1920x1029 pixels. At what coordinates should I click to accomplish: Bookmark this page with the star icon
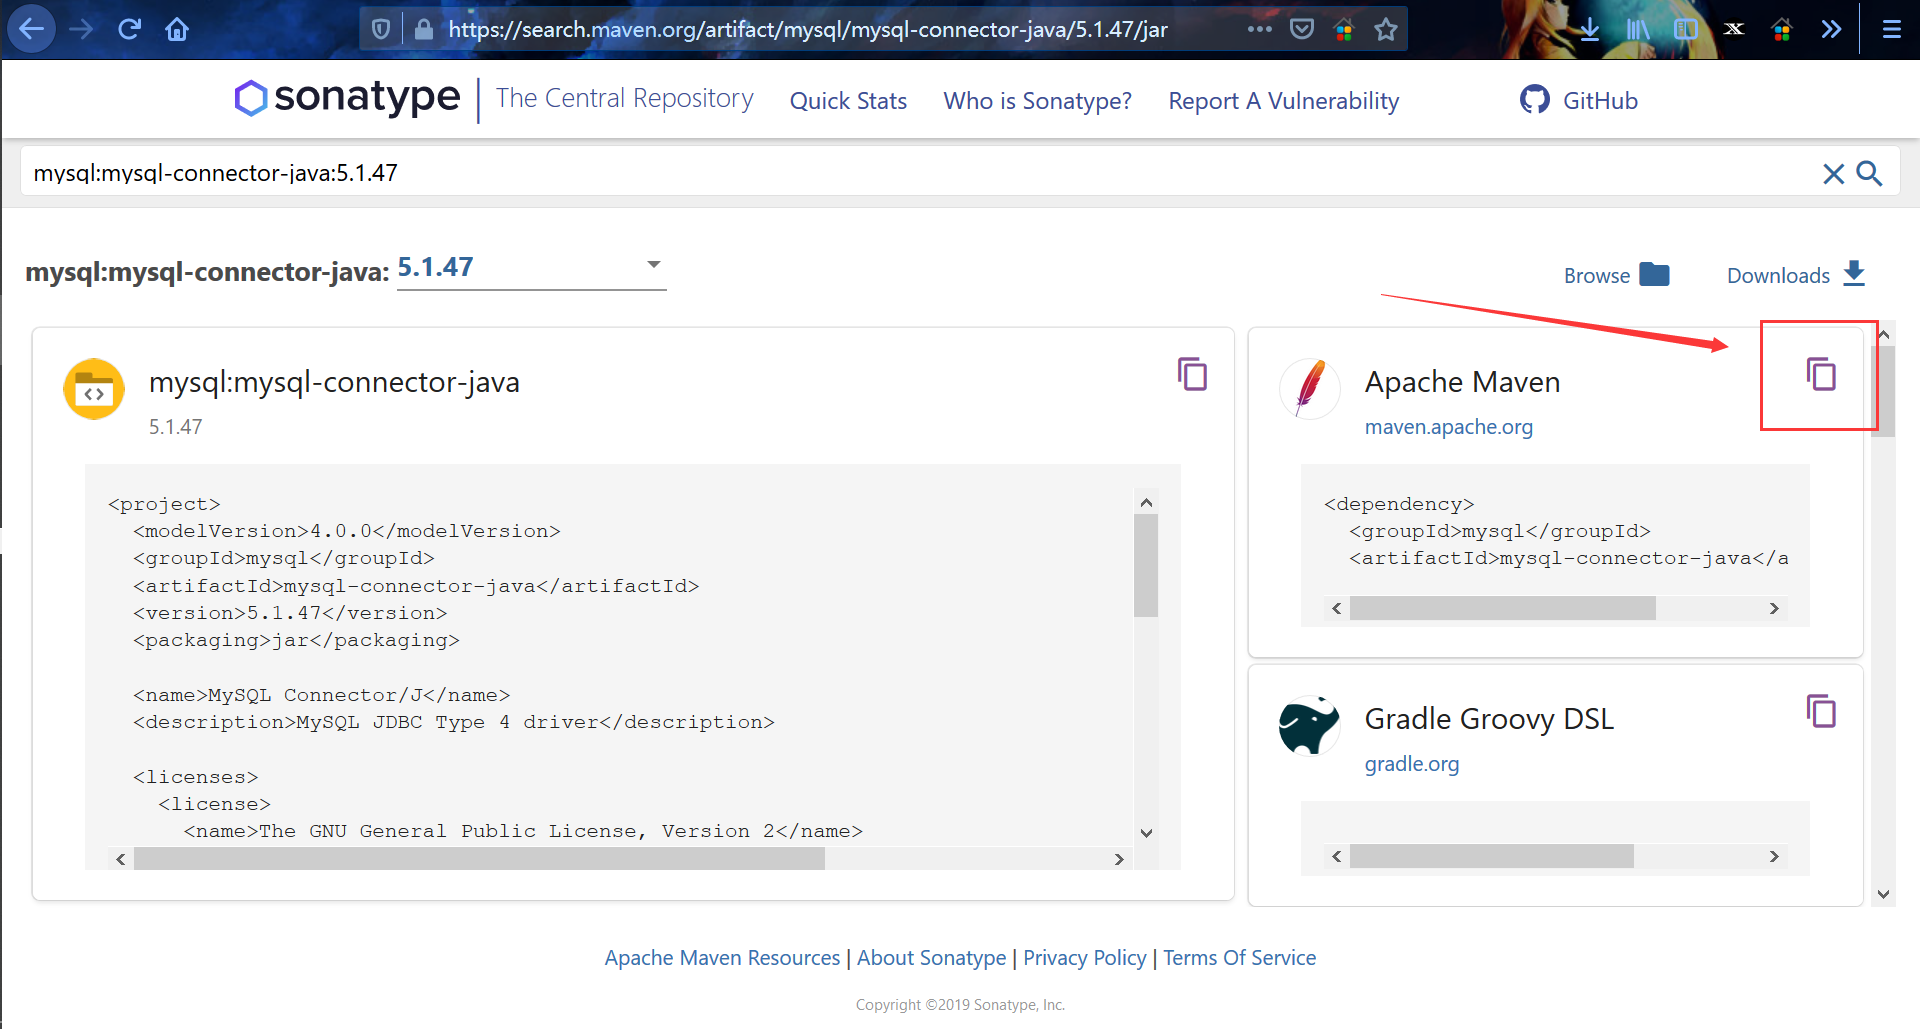[x=1385, y=29]
